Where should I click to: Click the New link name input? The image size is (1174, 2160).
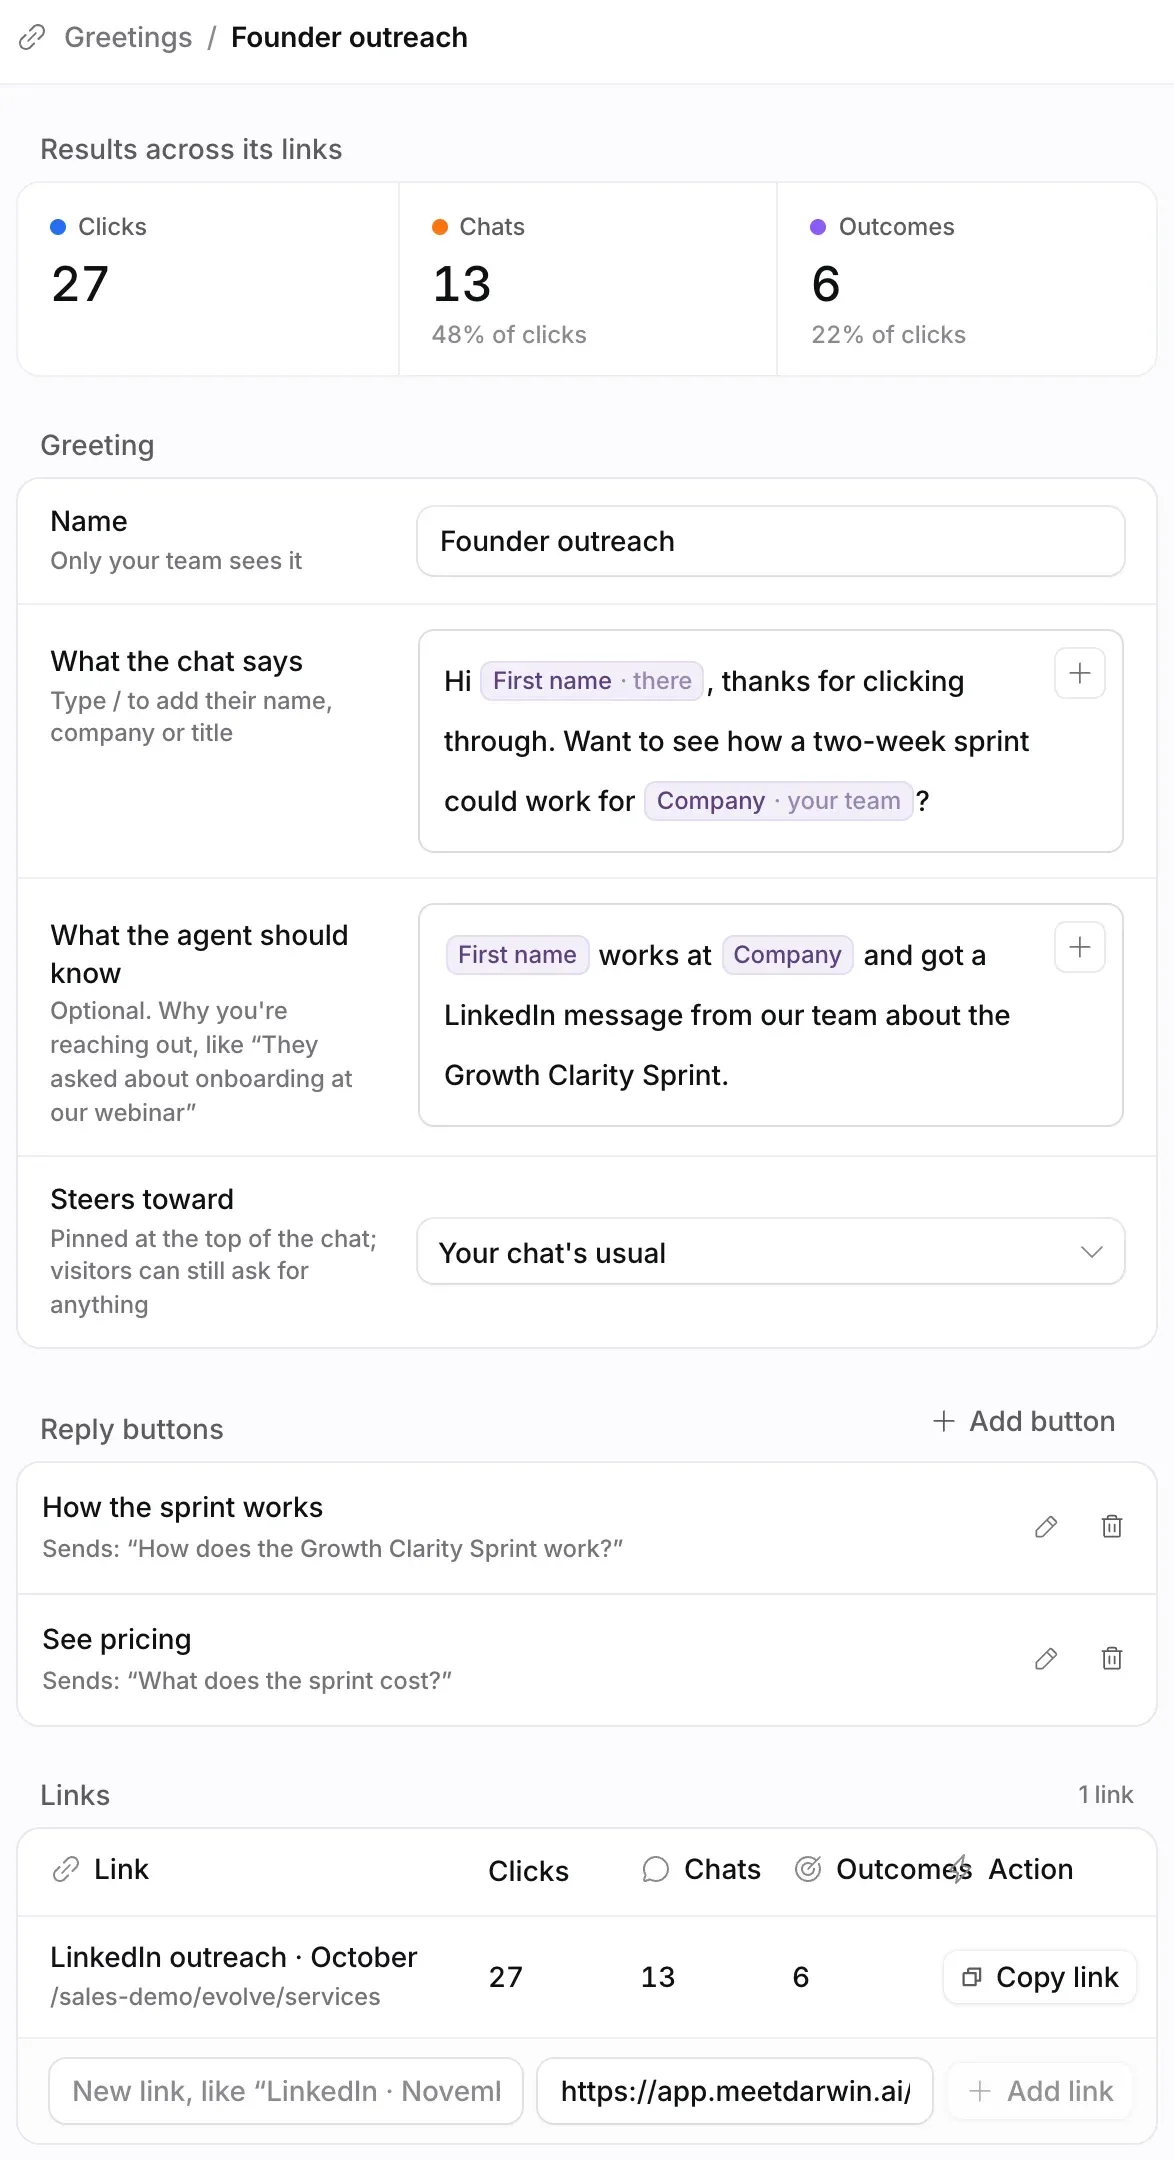(286, 2091)
